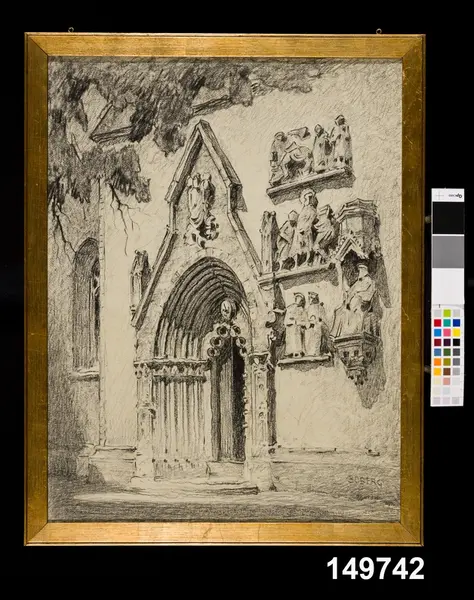Click the right hanging hook above frame

[378, 31]
